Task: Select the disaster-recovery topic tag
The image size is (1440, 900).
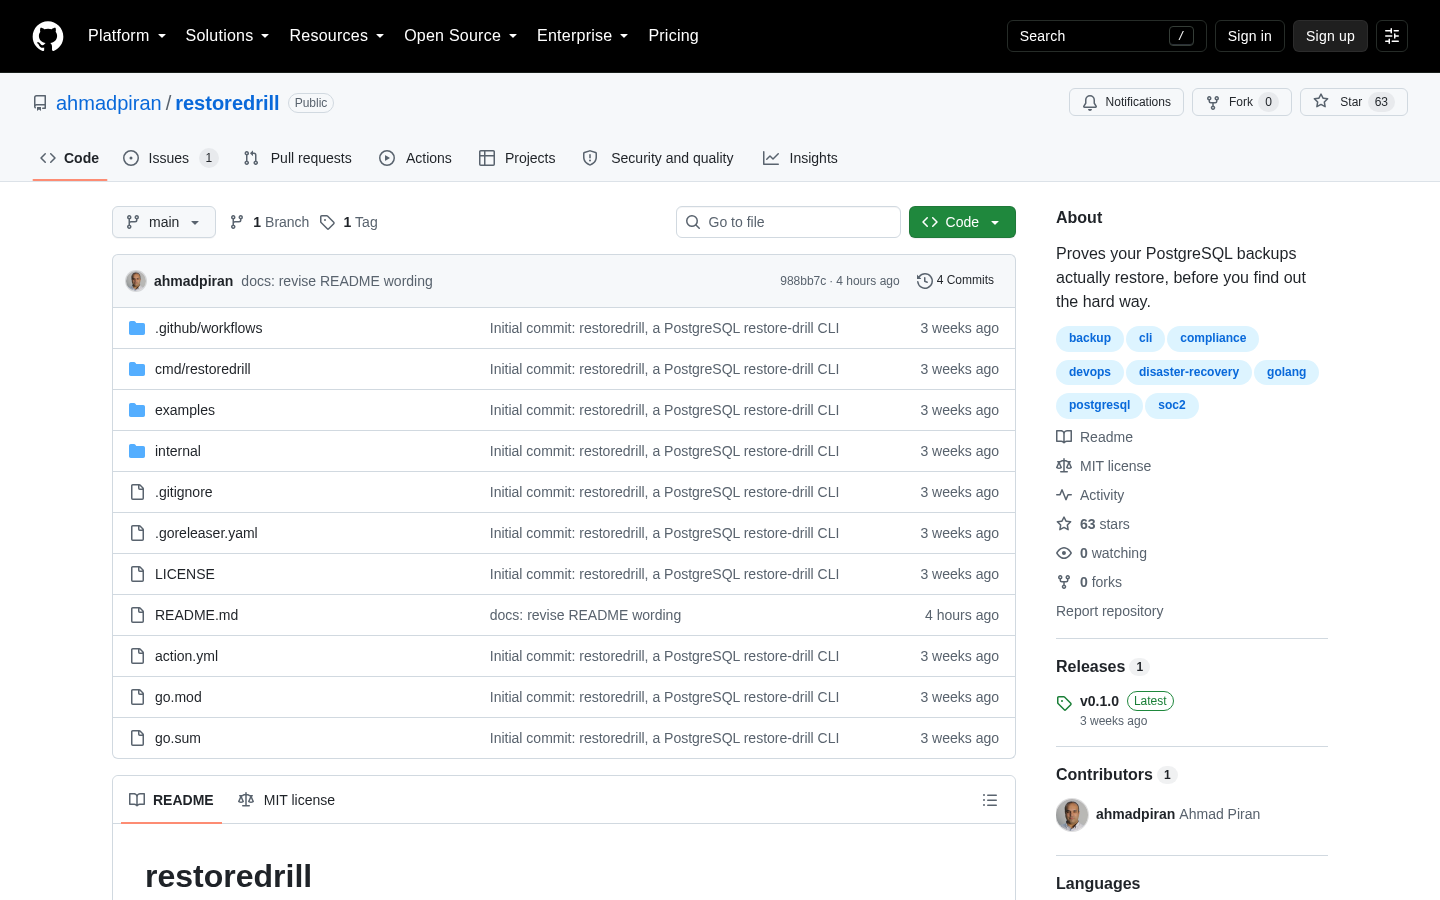Action: [1188, 372]
